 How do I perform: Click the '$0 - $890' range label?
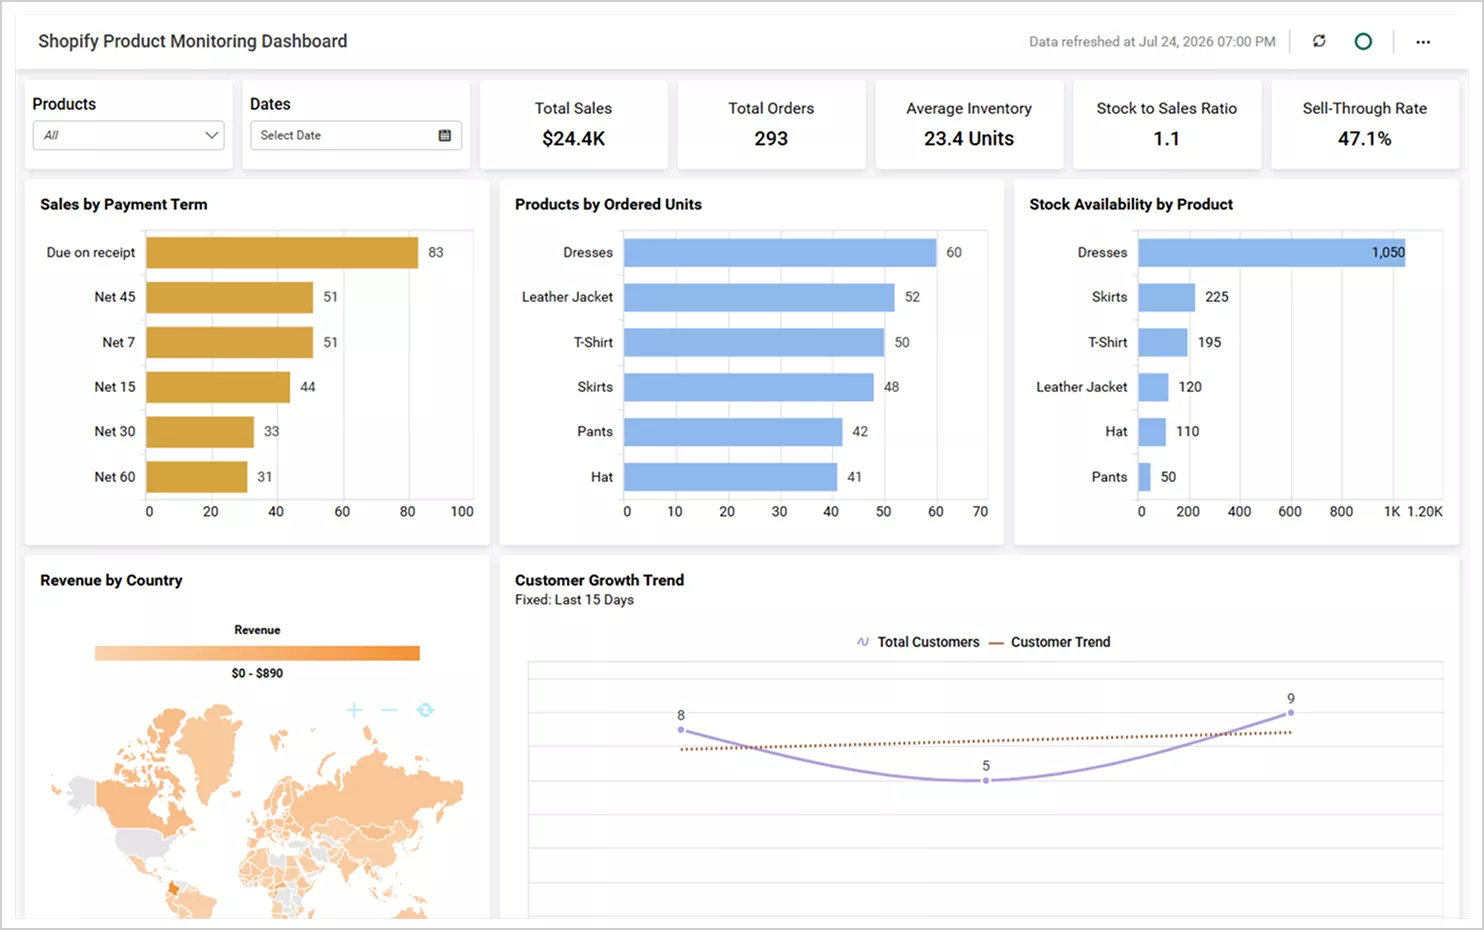click(x=257, y=673)
